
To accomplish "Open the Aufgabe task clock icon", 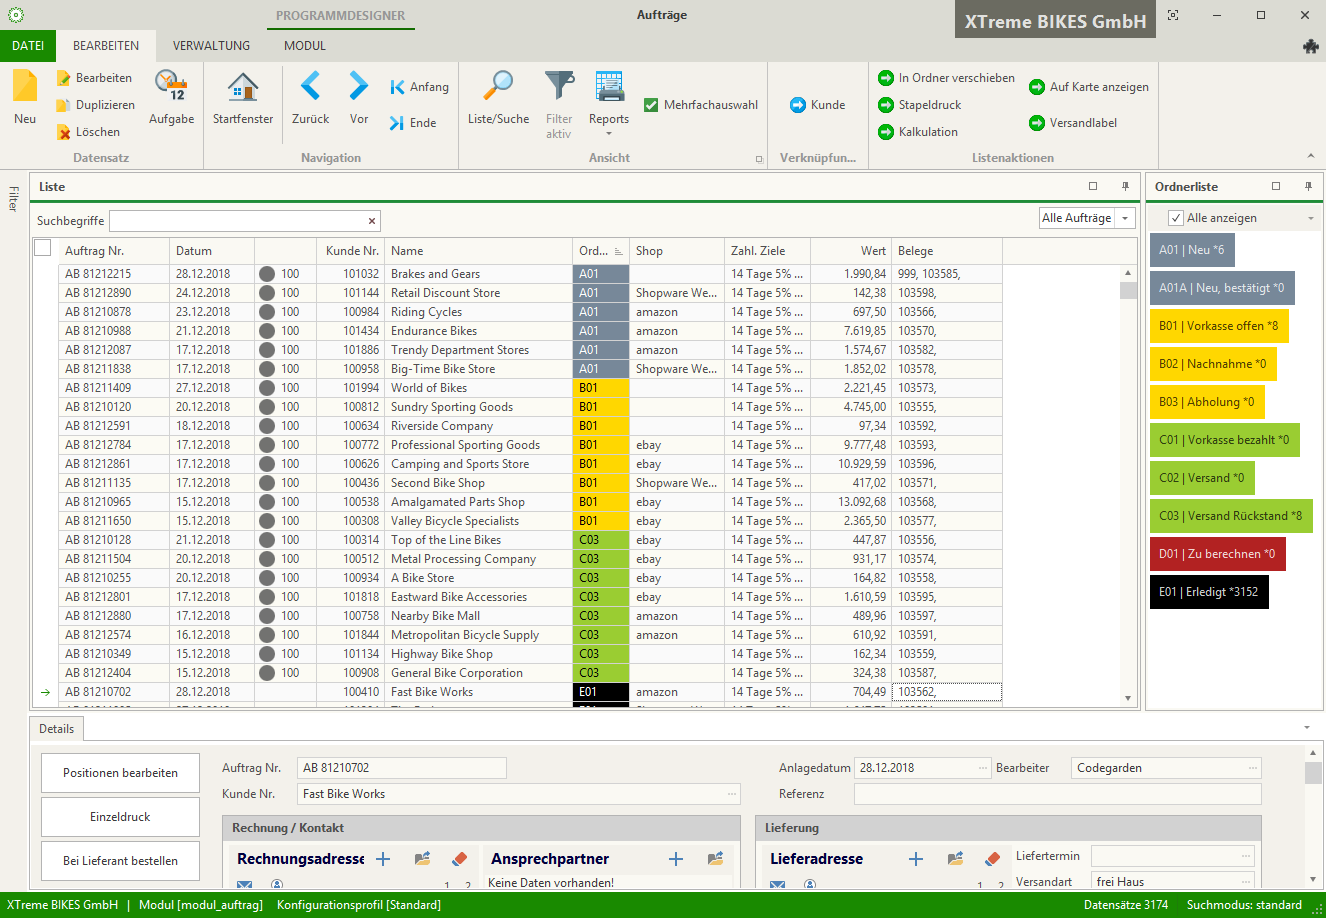I will pos(171,86).
